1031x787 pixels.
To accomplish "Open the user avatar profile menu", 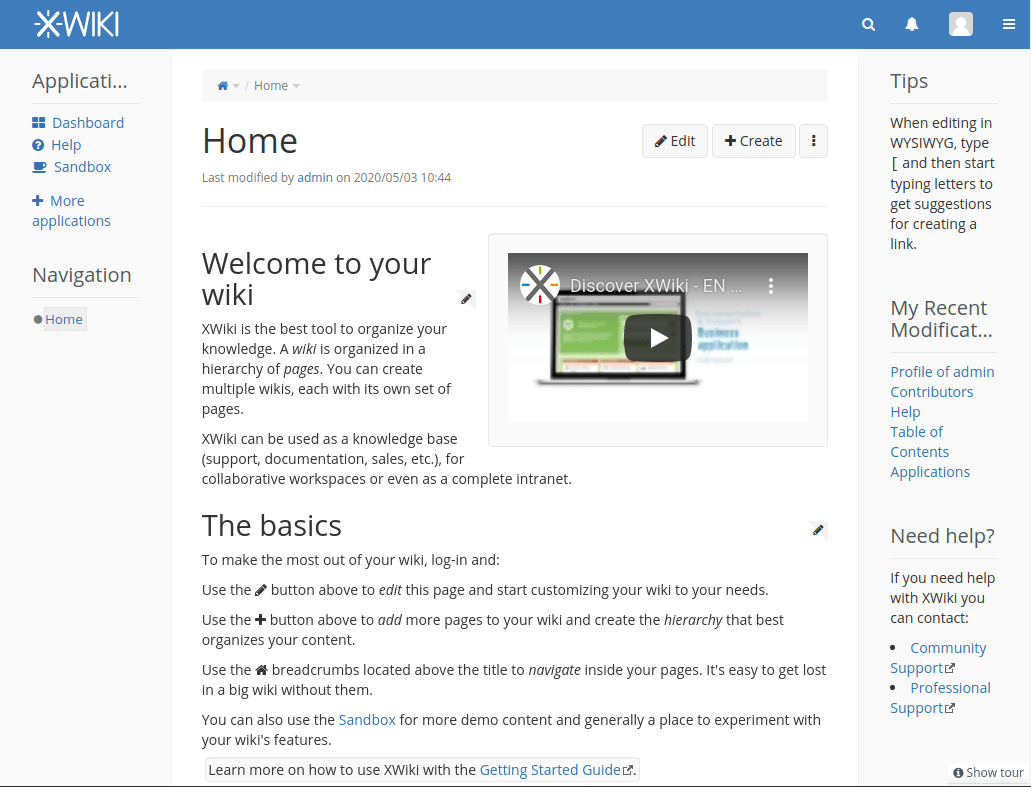I will 960,24.
